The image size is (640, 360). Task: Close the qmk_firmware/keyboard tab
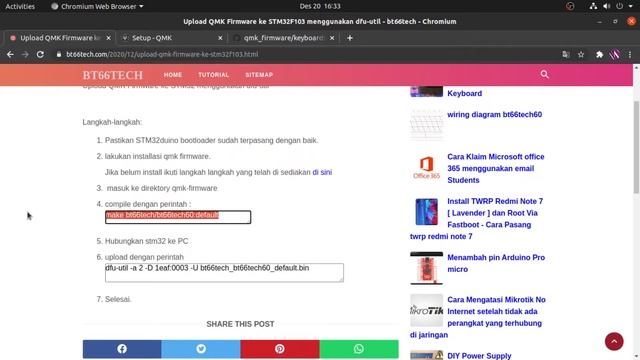[332, 38]
